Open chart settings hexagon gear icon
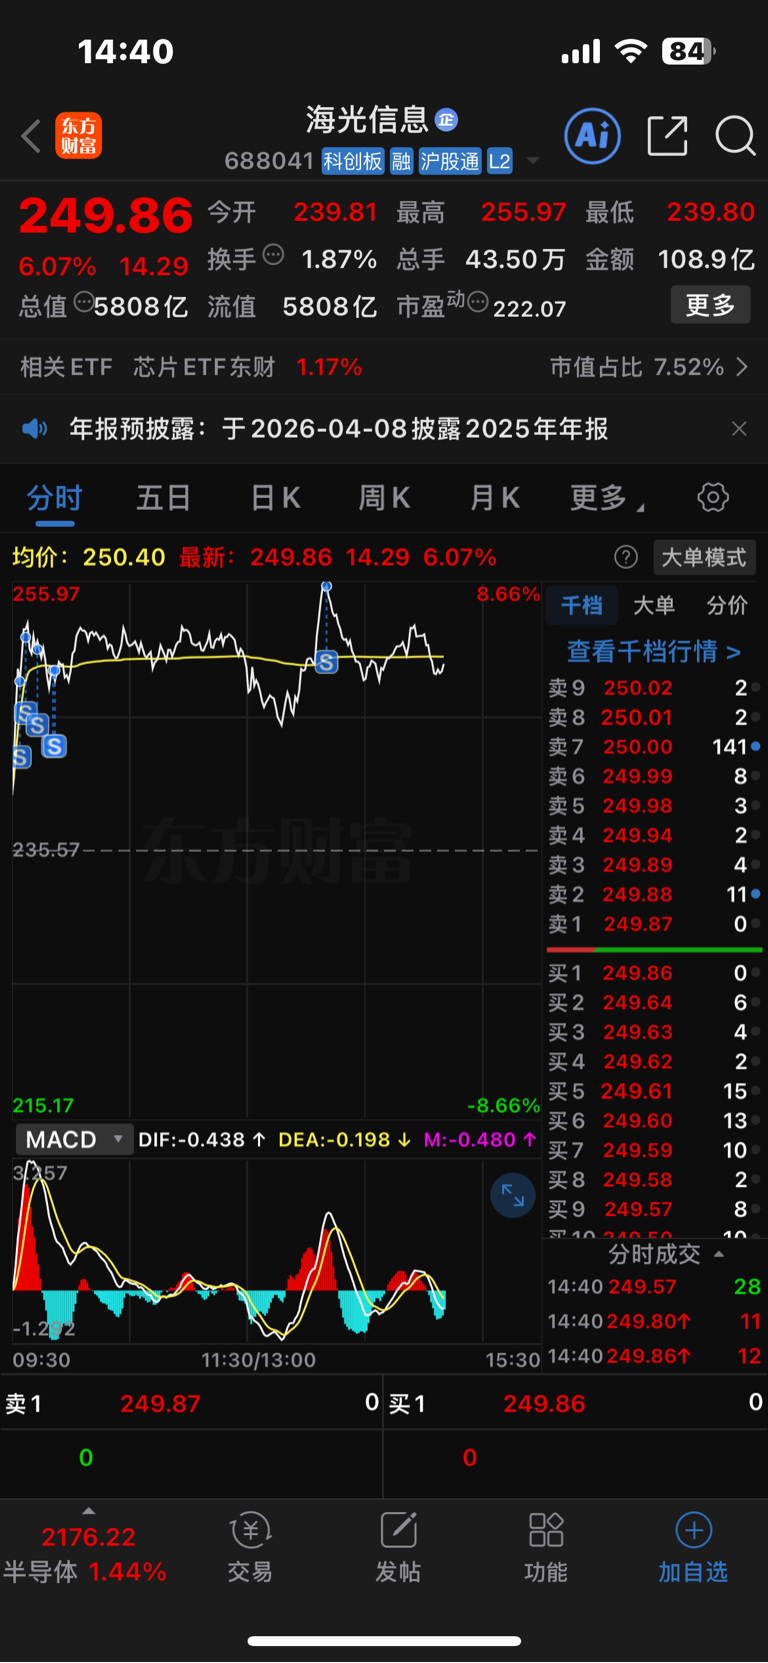The height and width of the screenshot is (1663, 768). pyautogui.click(x=713, y=497)
